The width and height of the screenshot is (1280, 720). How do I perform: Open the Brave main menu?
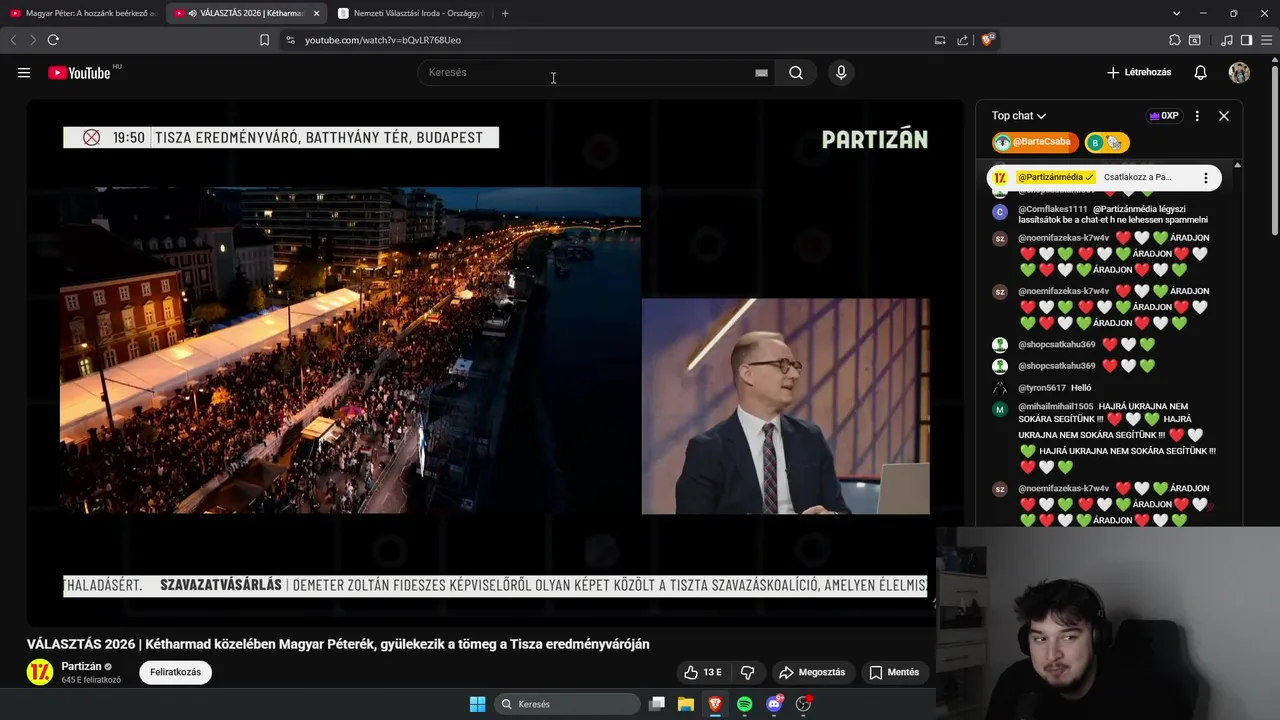(1266, 40)
